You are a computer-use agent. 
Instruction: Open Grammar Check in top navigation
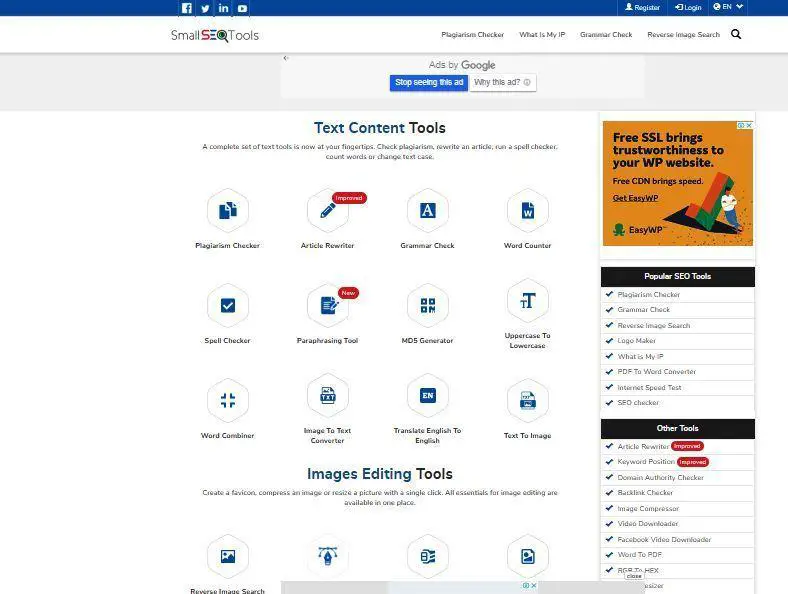click(x=606, y=35)
